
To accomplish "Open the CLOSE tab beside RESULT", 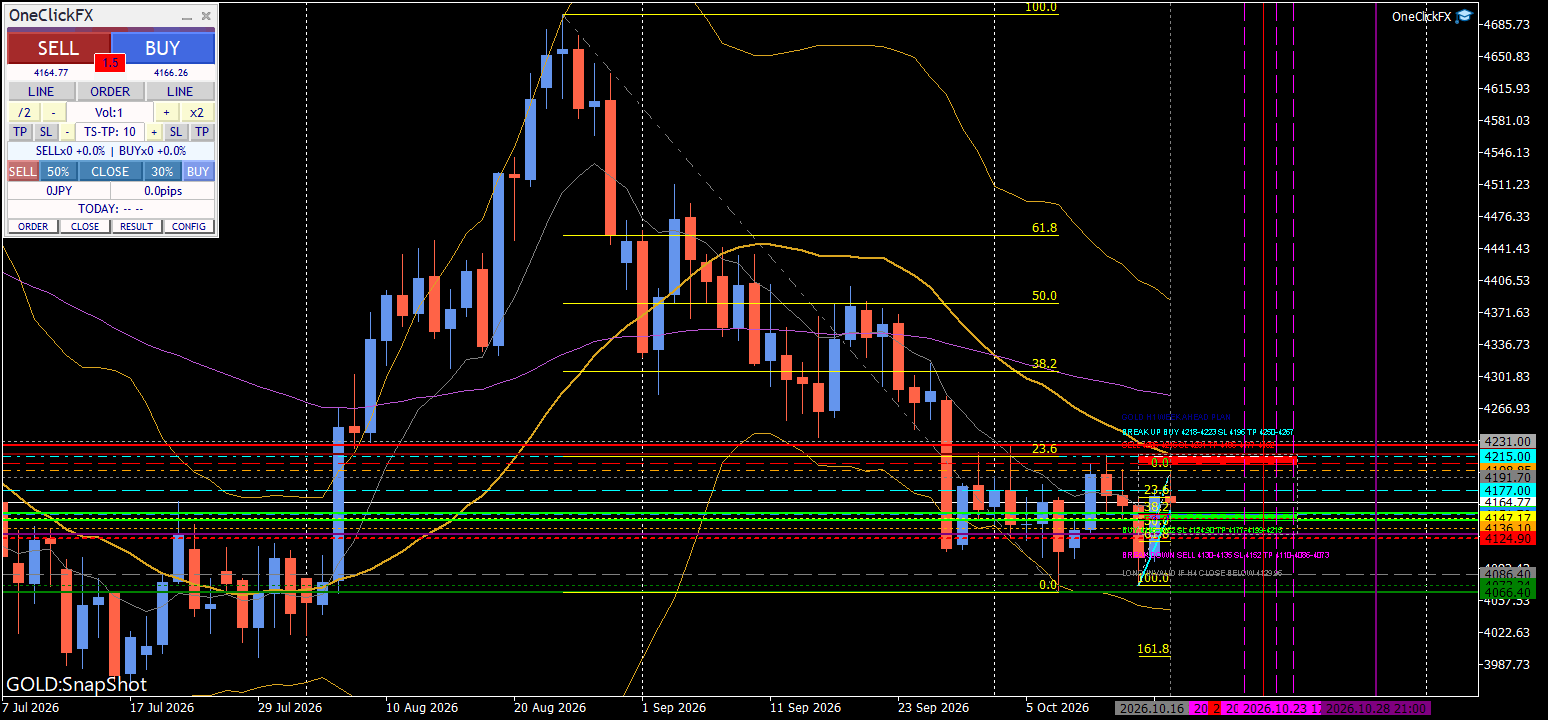I will [85, 226].
